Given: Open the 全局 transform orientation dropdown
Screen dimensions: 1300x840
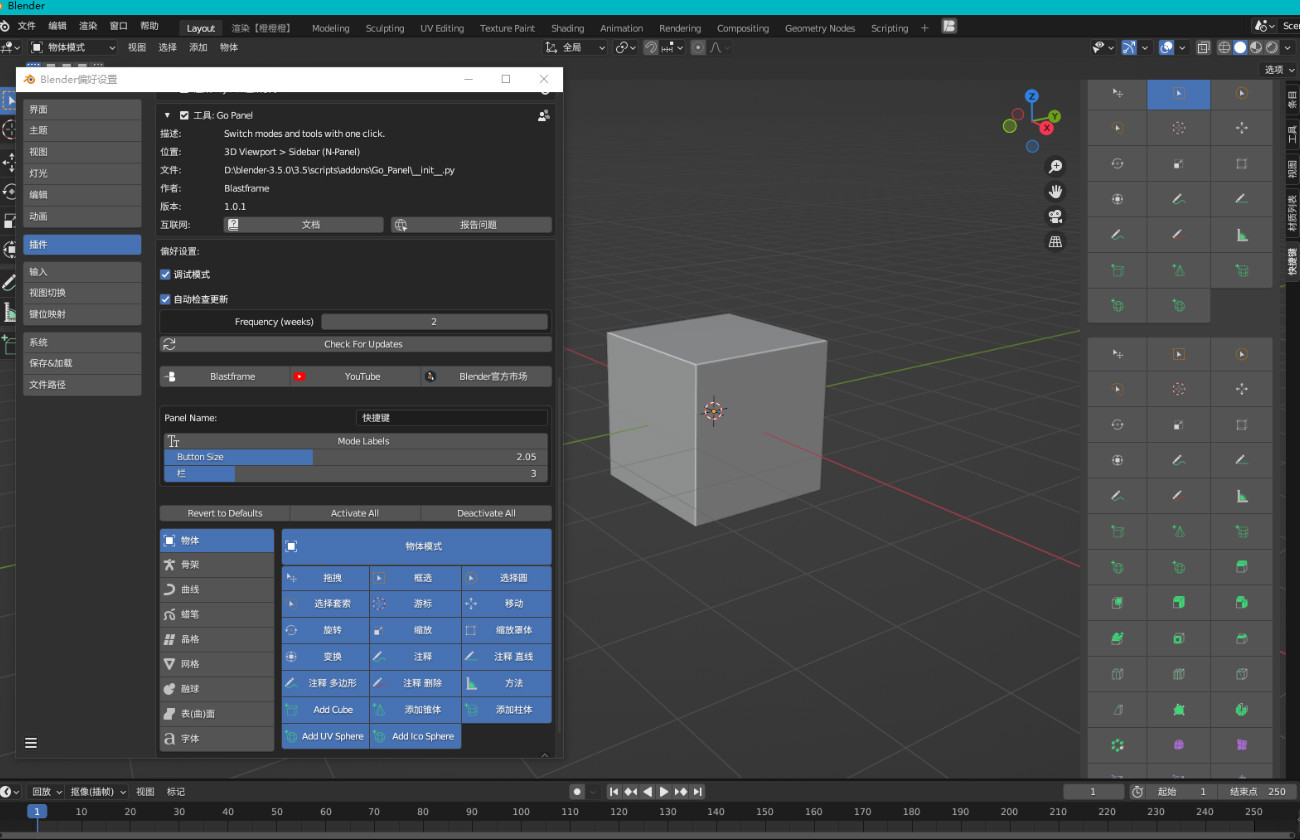Looking at the screenshot, I should (575, 47).
